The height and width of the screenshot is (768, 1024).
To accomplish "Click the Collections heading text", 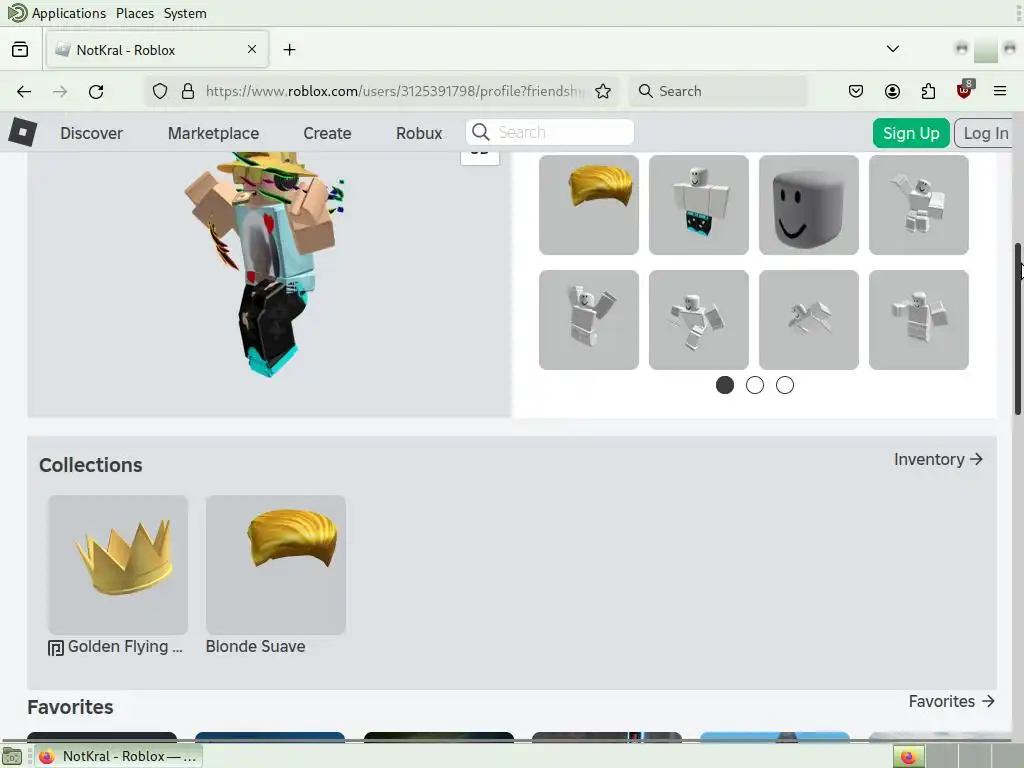I will point(91,465).
